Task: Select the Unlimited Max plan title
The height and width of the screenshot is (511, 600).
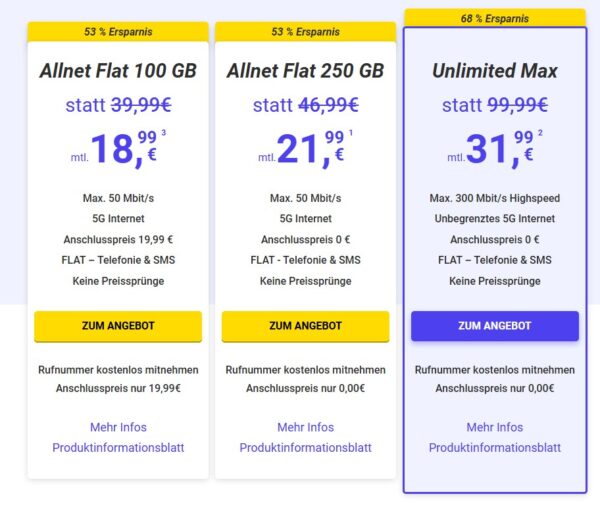Action: point(494,72)
